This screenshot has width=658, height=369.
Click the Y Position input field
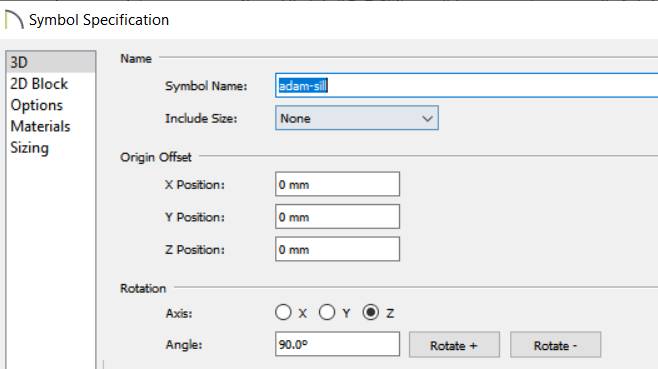click(x=337, y=217)
